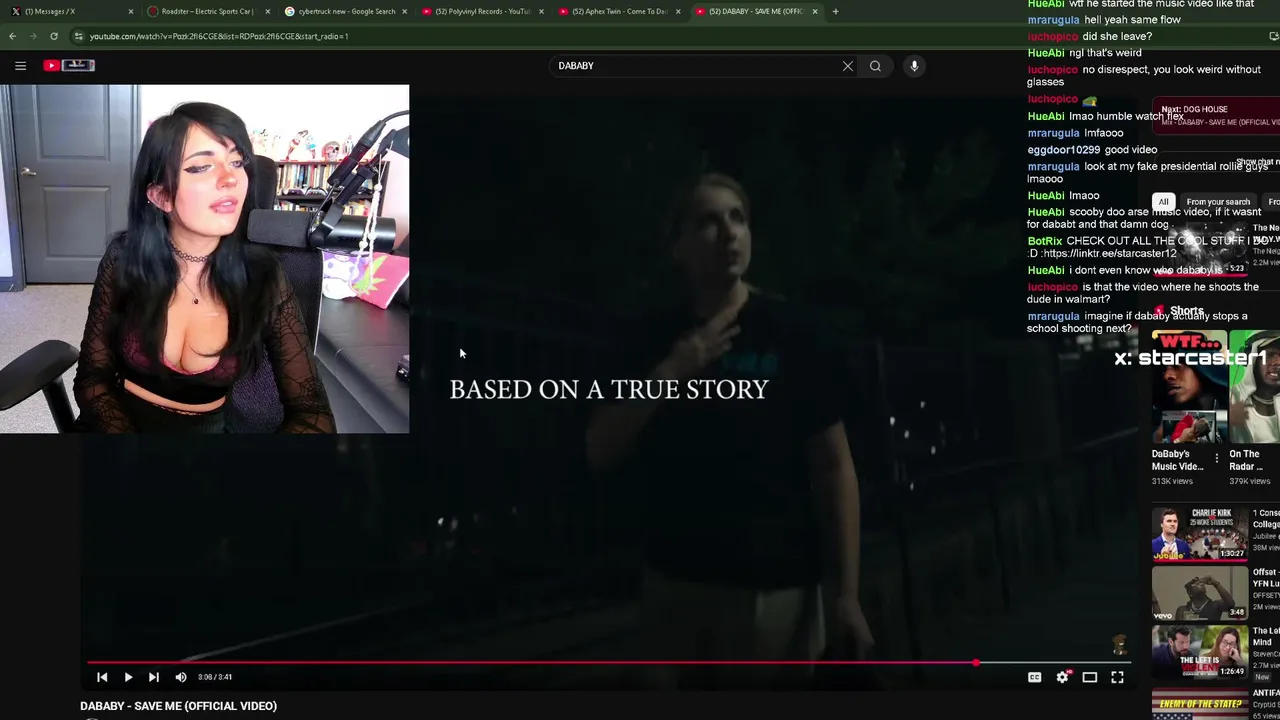View site info icon in address bar
Screen dimensions: 1280x720
tap(78, 36)
